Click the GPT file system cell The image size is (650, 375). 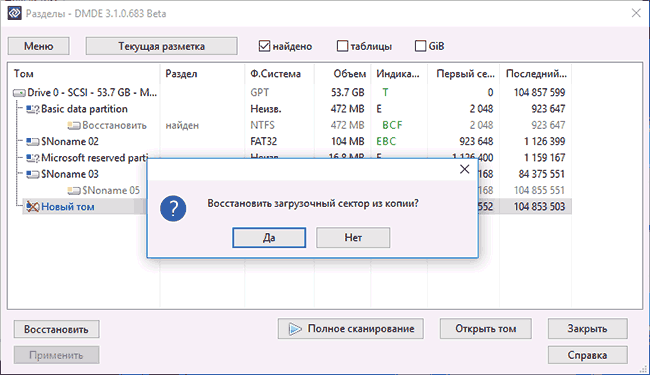260,93
